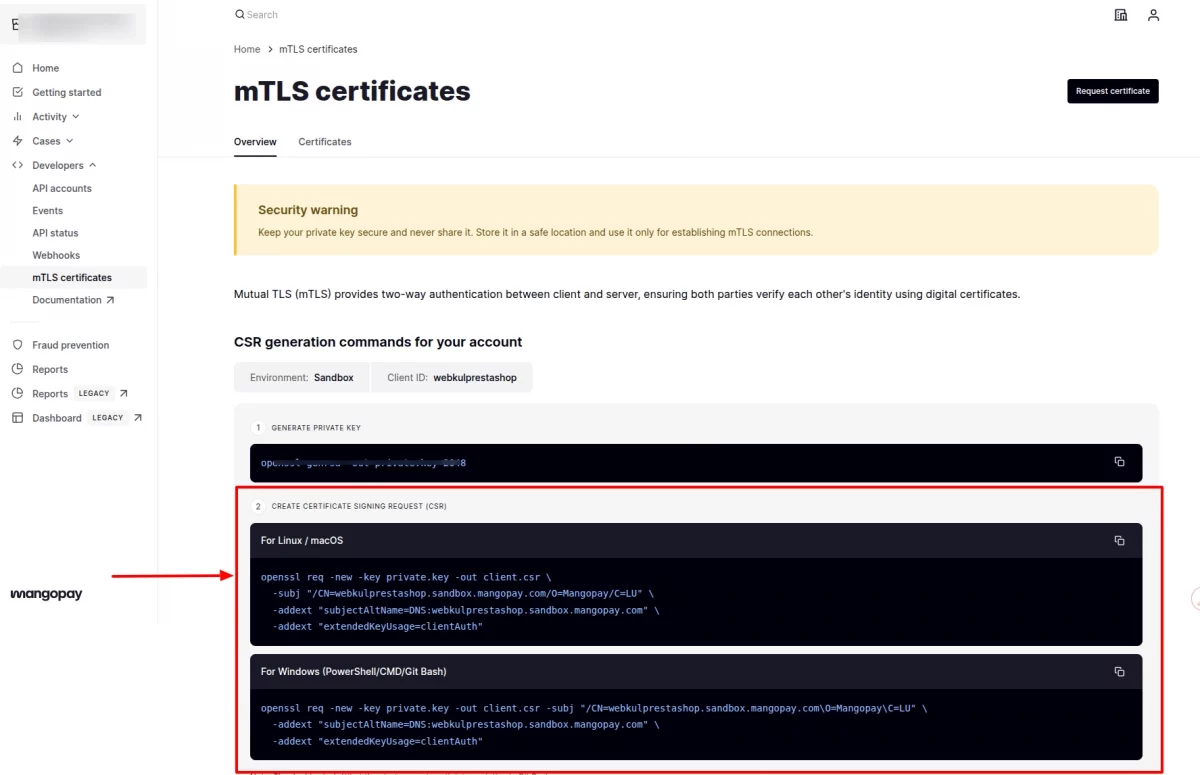The width and height of the screenshot is (1200, 775).
Task: Collapse the Developers menu chevron
Action: pos(93,165)
